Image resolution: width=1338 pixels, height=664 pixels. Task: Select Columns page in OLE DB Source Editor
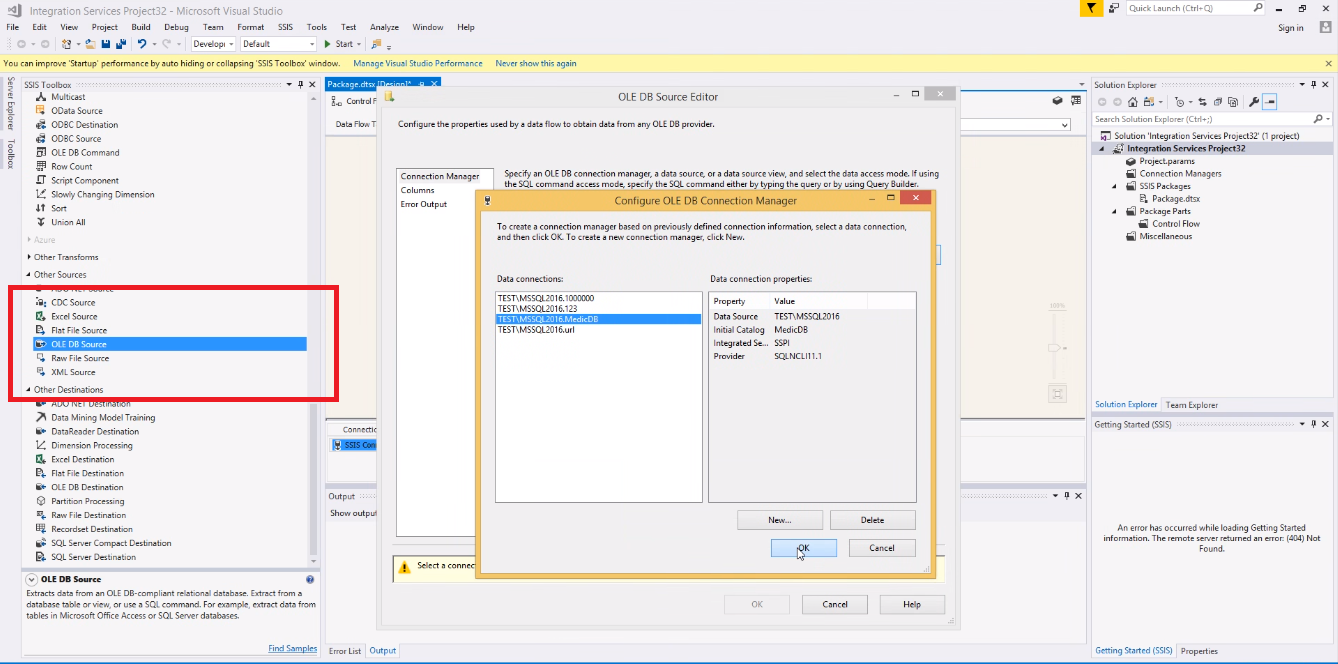418,190
